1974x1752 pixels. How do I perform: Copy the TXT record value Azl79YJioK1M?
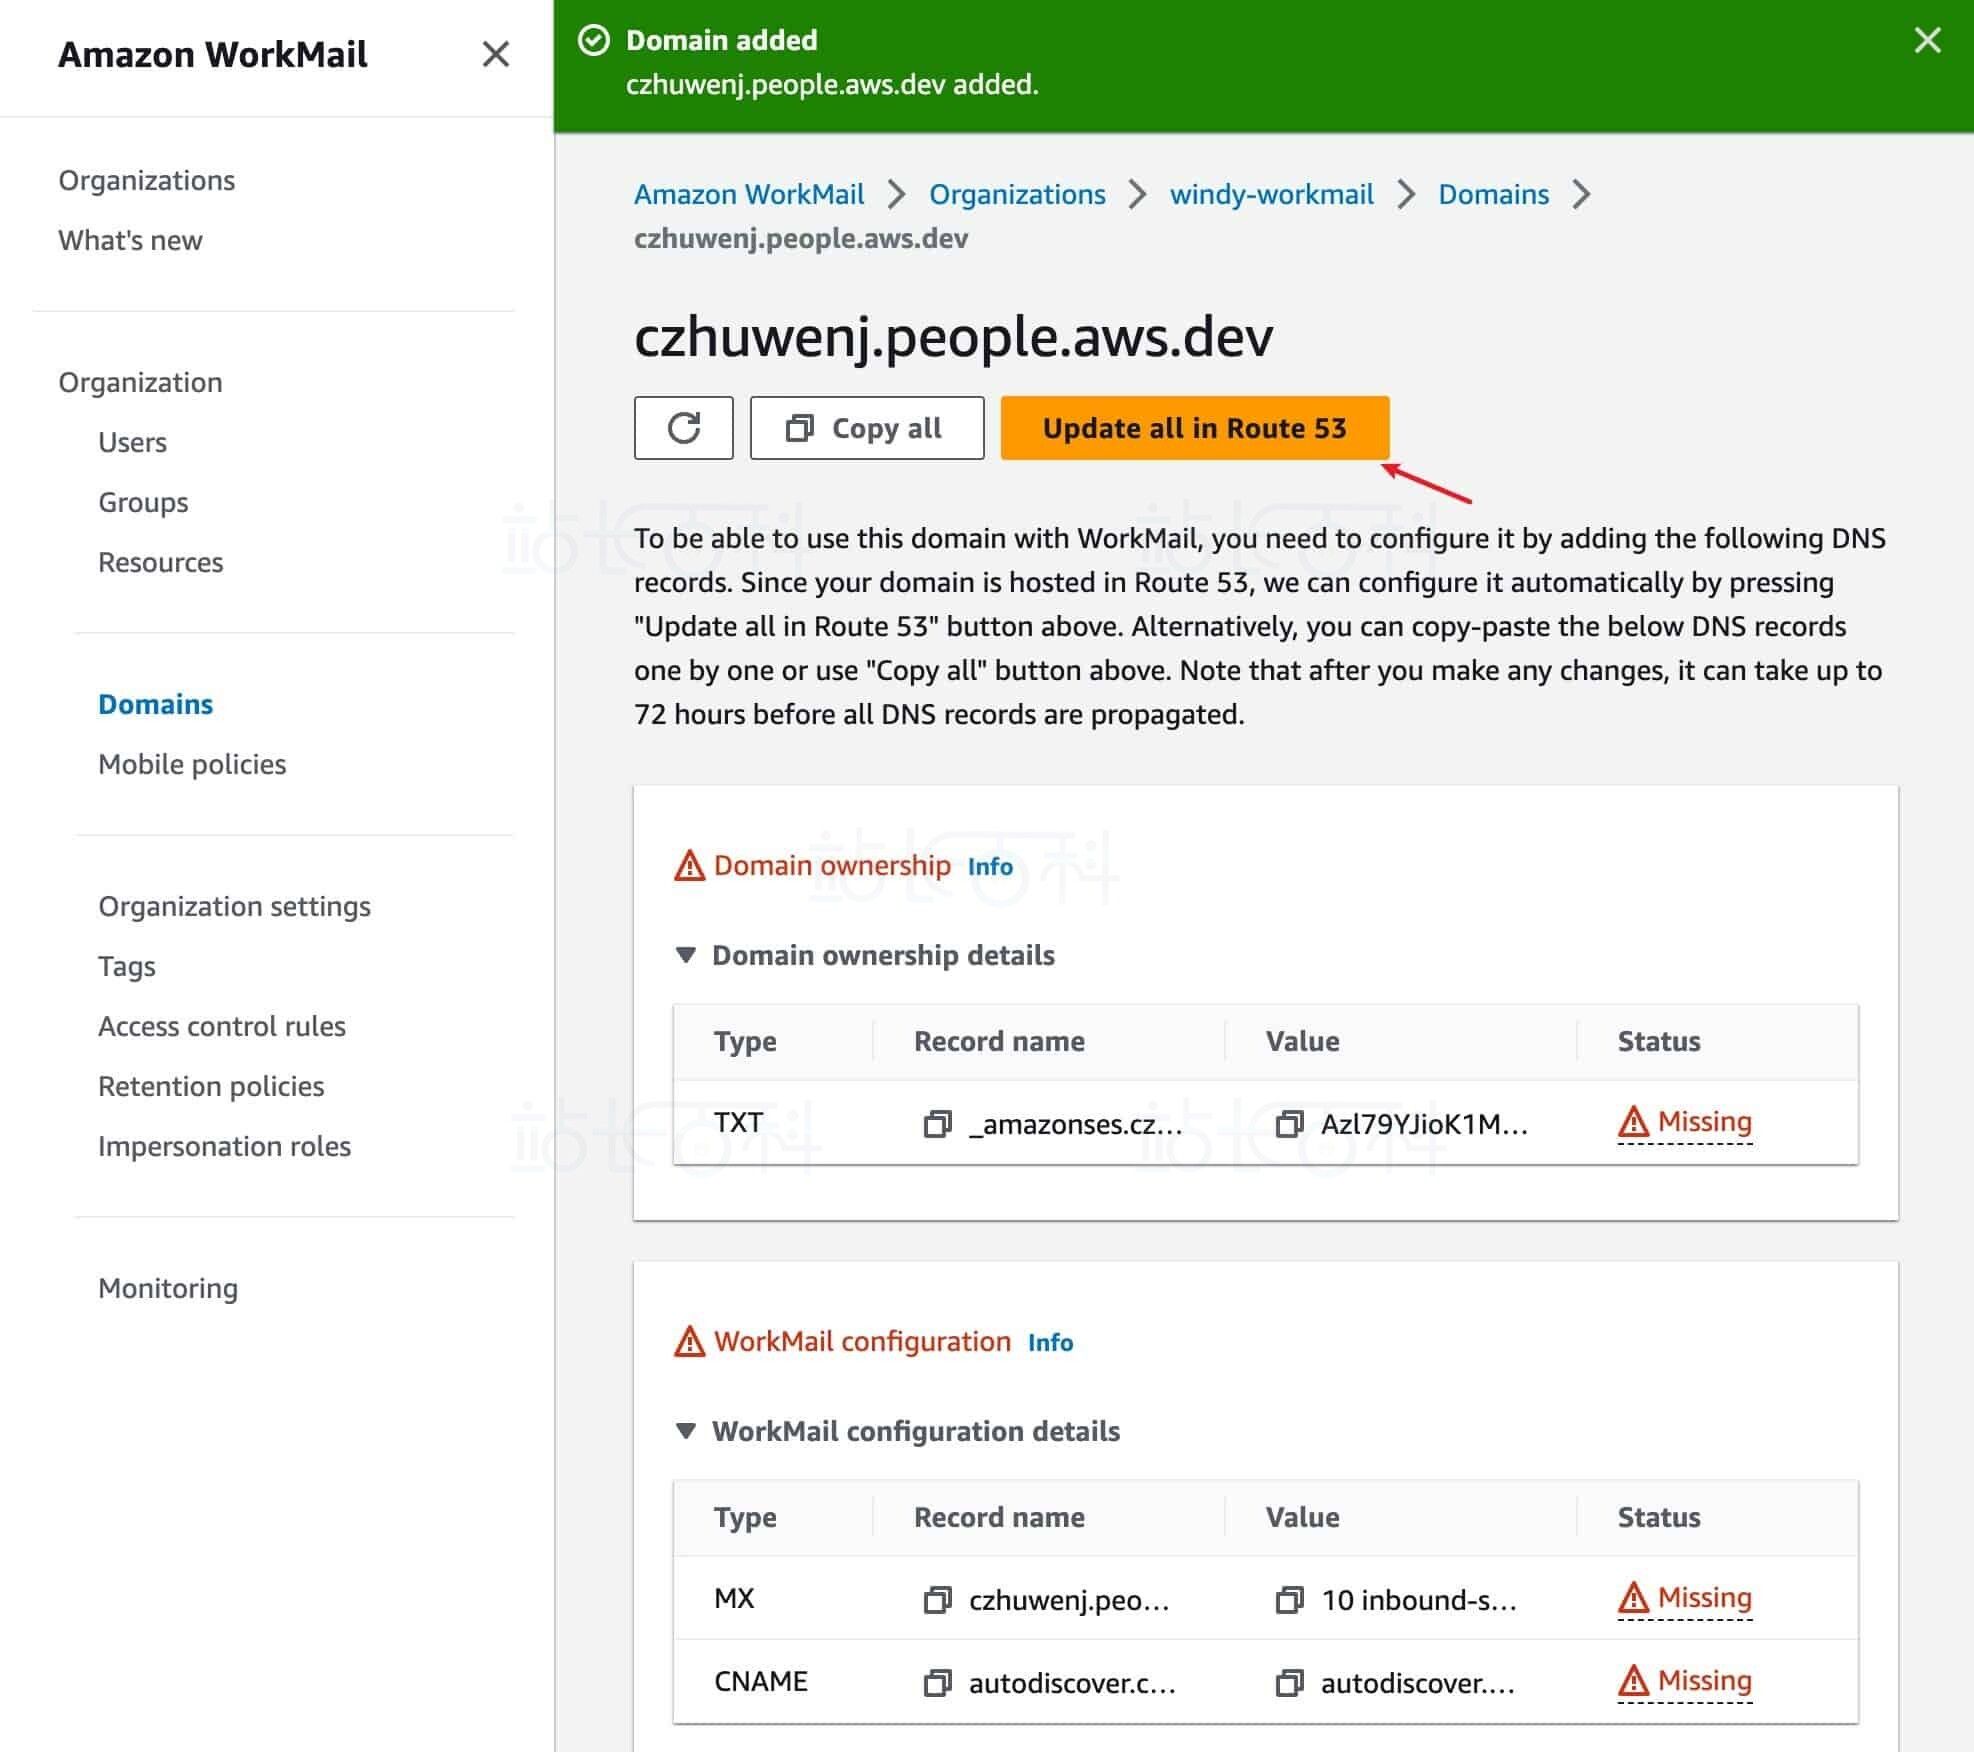[1289, 1124]
